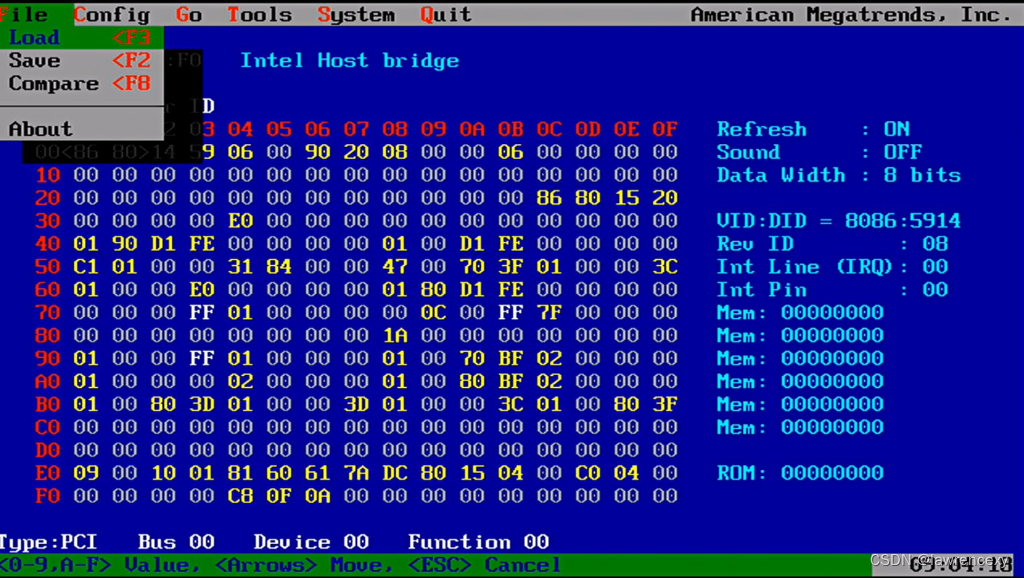1024x578 pixels.
Task: Click the <ESC> Cancel hint in the bottom bar
Action: 484,565
